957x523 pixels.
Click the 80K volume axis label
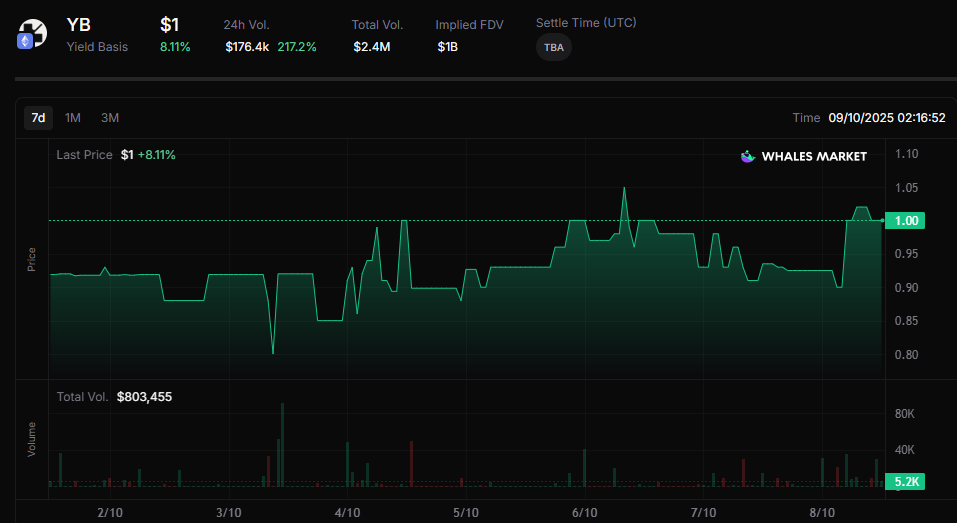click(x=905, y=414)
